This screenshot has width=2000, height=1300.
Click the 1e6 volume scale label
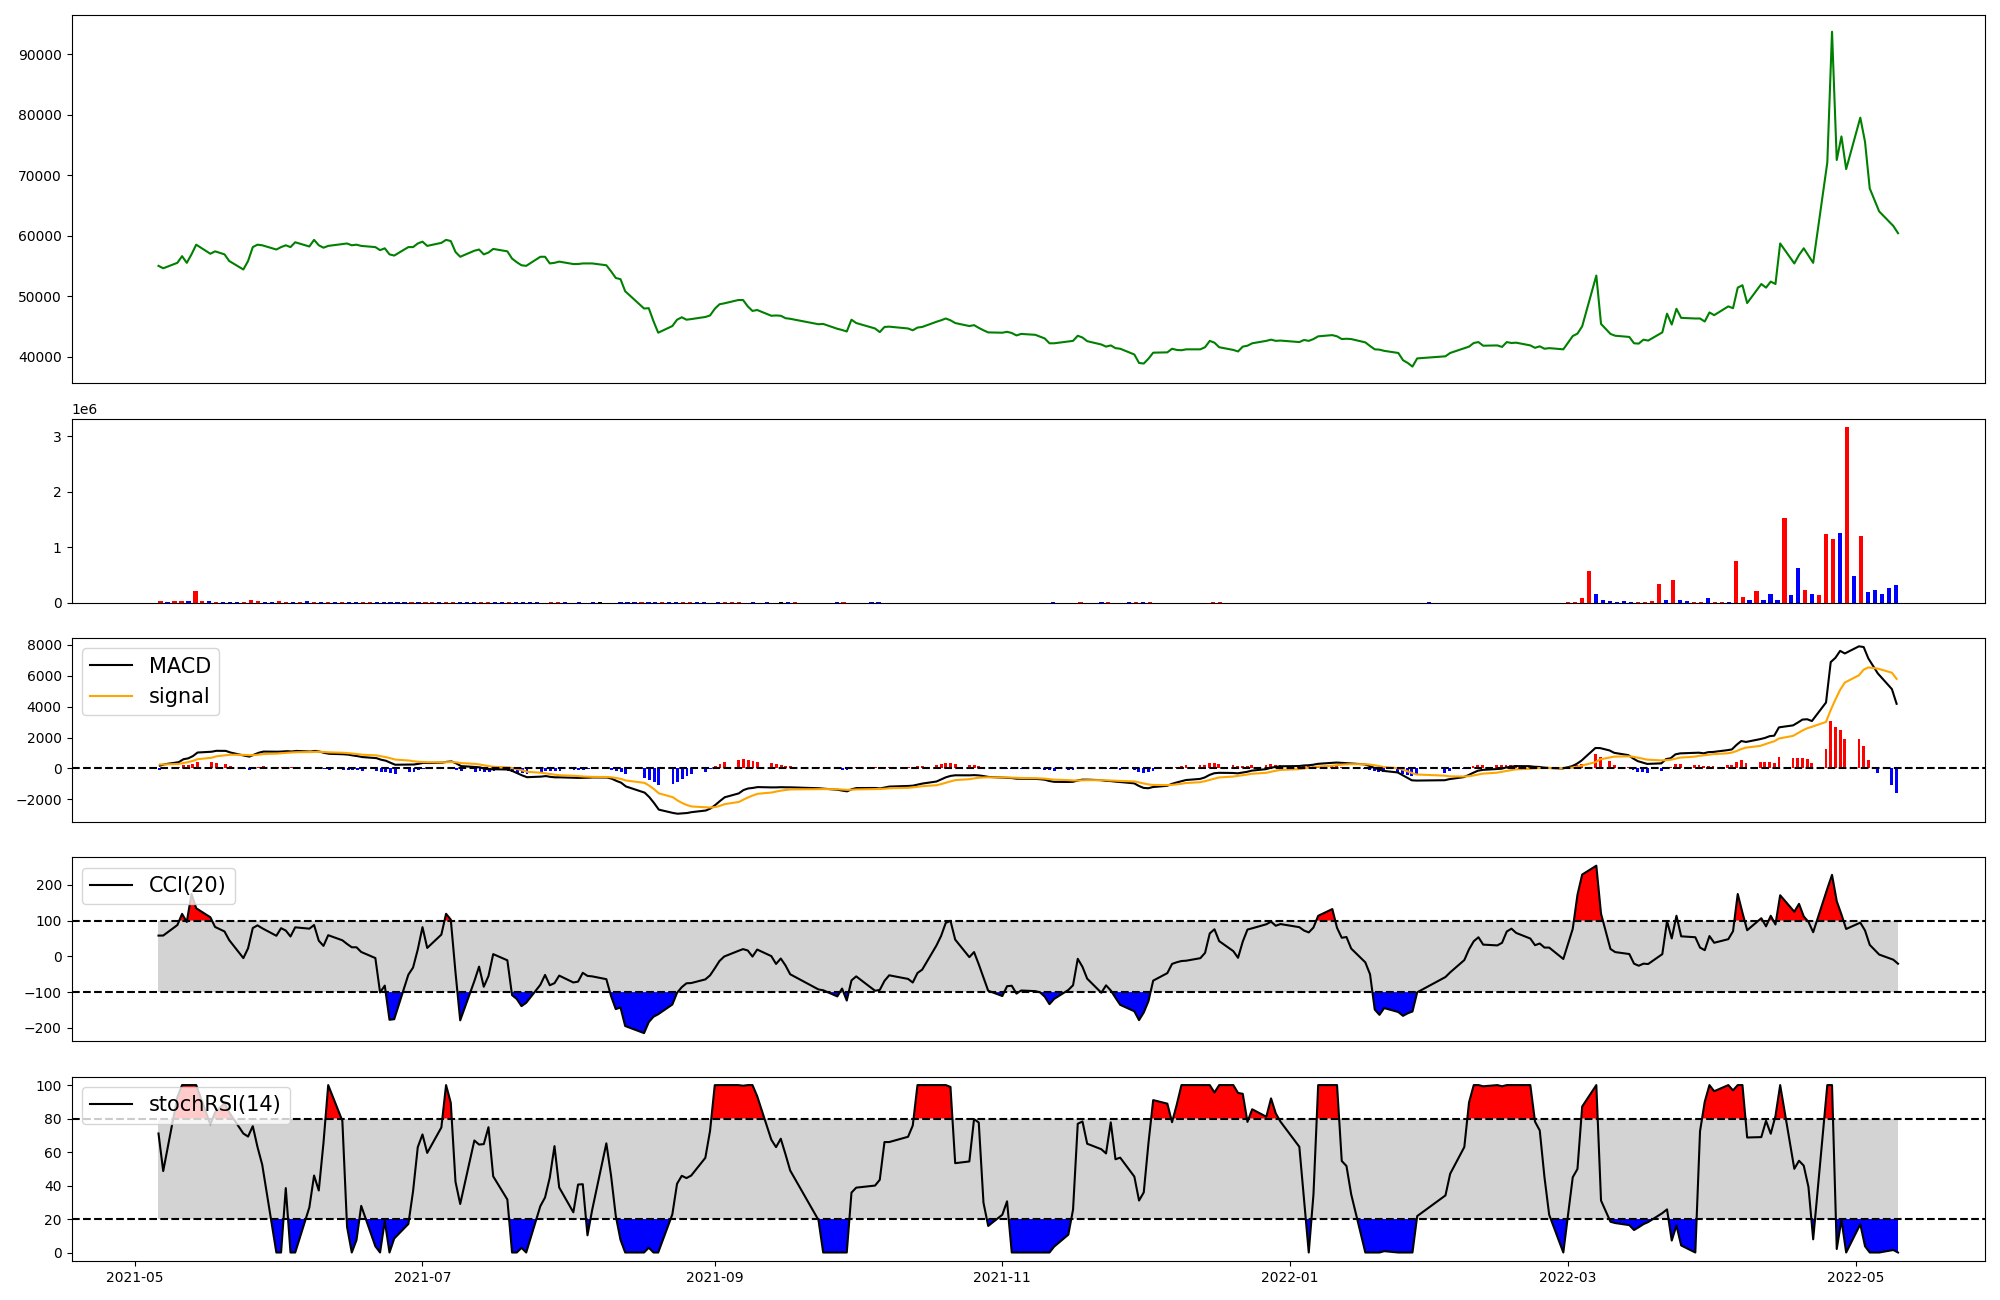click(x=84, y=410)
